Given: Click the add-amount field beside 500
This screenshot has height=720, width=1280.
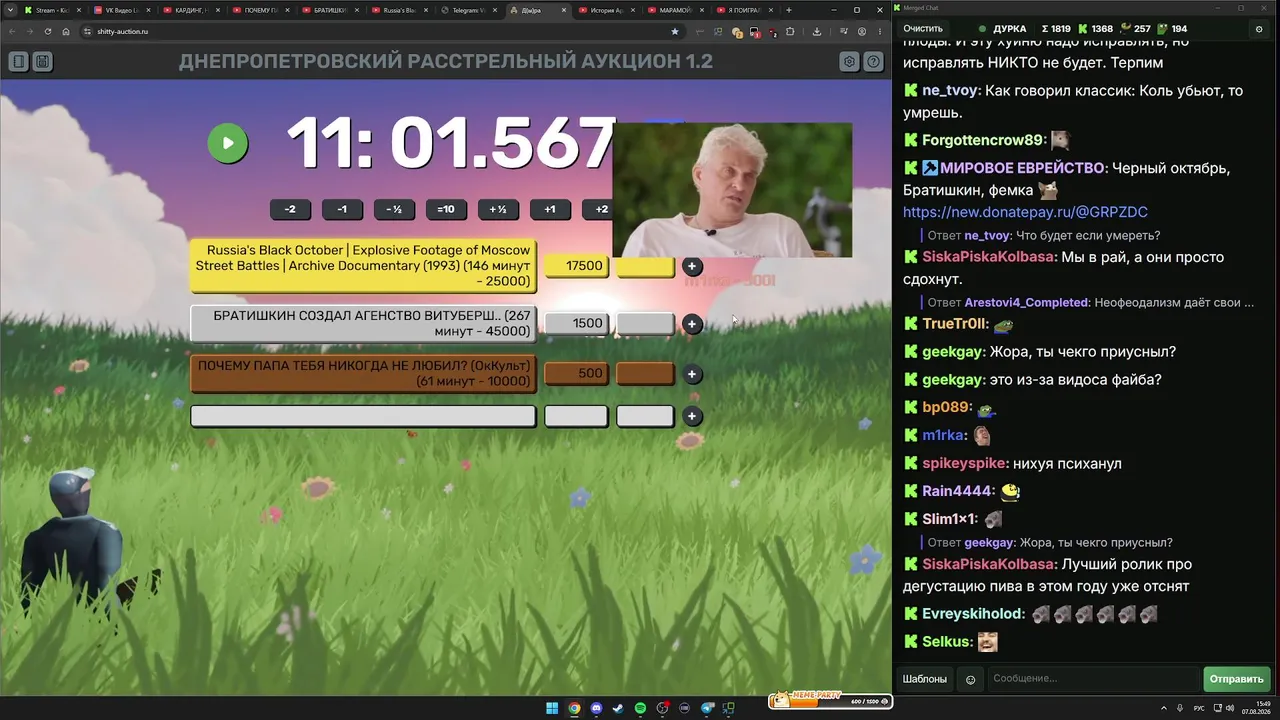Looking at the screenshot, I should click(645, 374).
